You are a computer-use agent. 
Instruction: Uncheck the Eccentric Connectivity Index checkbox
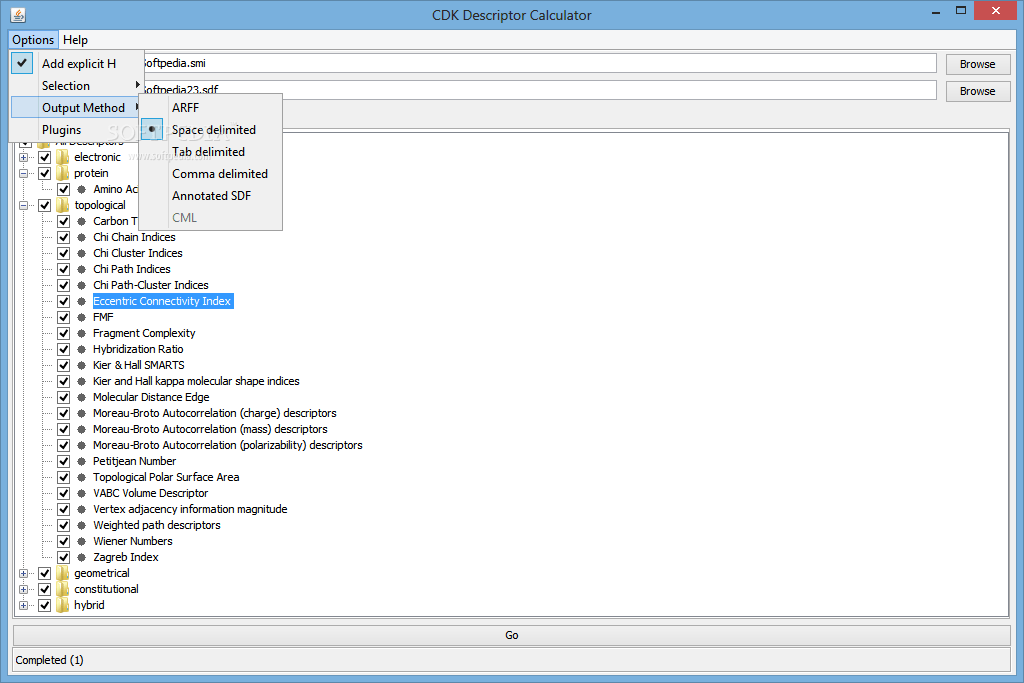click(63, 301)
